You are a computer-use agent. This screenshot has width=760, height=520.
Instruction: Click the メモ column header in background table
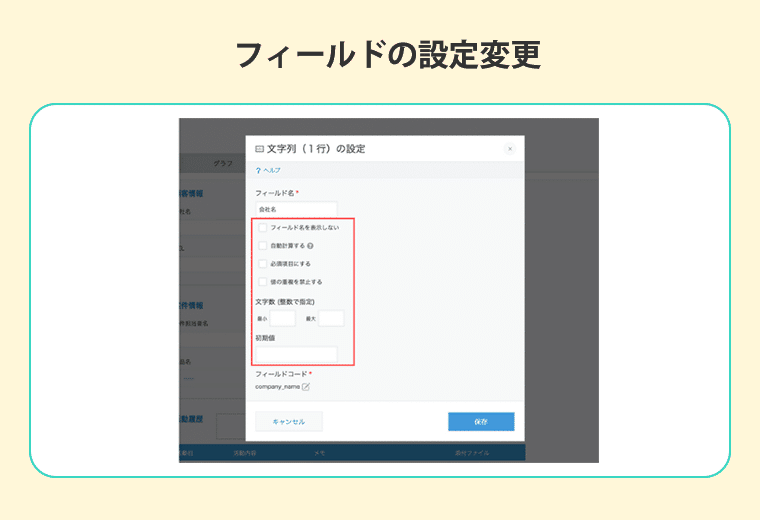tap(319, 453)
